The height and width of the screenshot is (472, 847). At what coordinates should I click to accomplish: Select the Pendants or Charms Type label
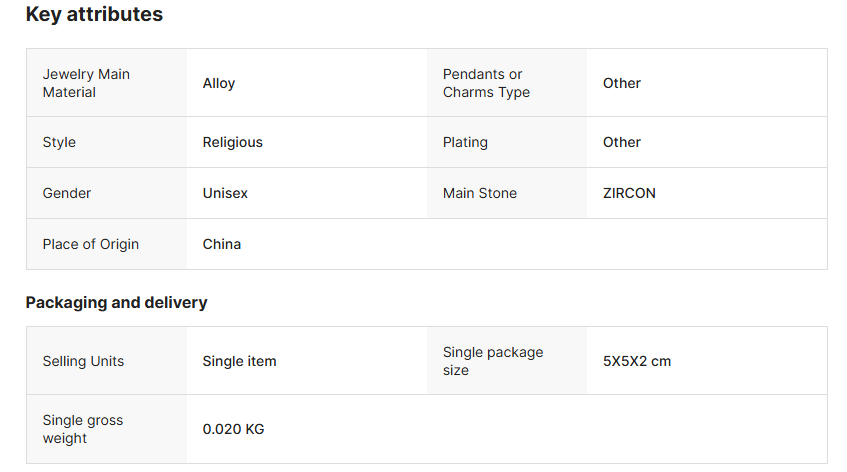[486, 83]
